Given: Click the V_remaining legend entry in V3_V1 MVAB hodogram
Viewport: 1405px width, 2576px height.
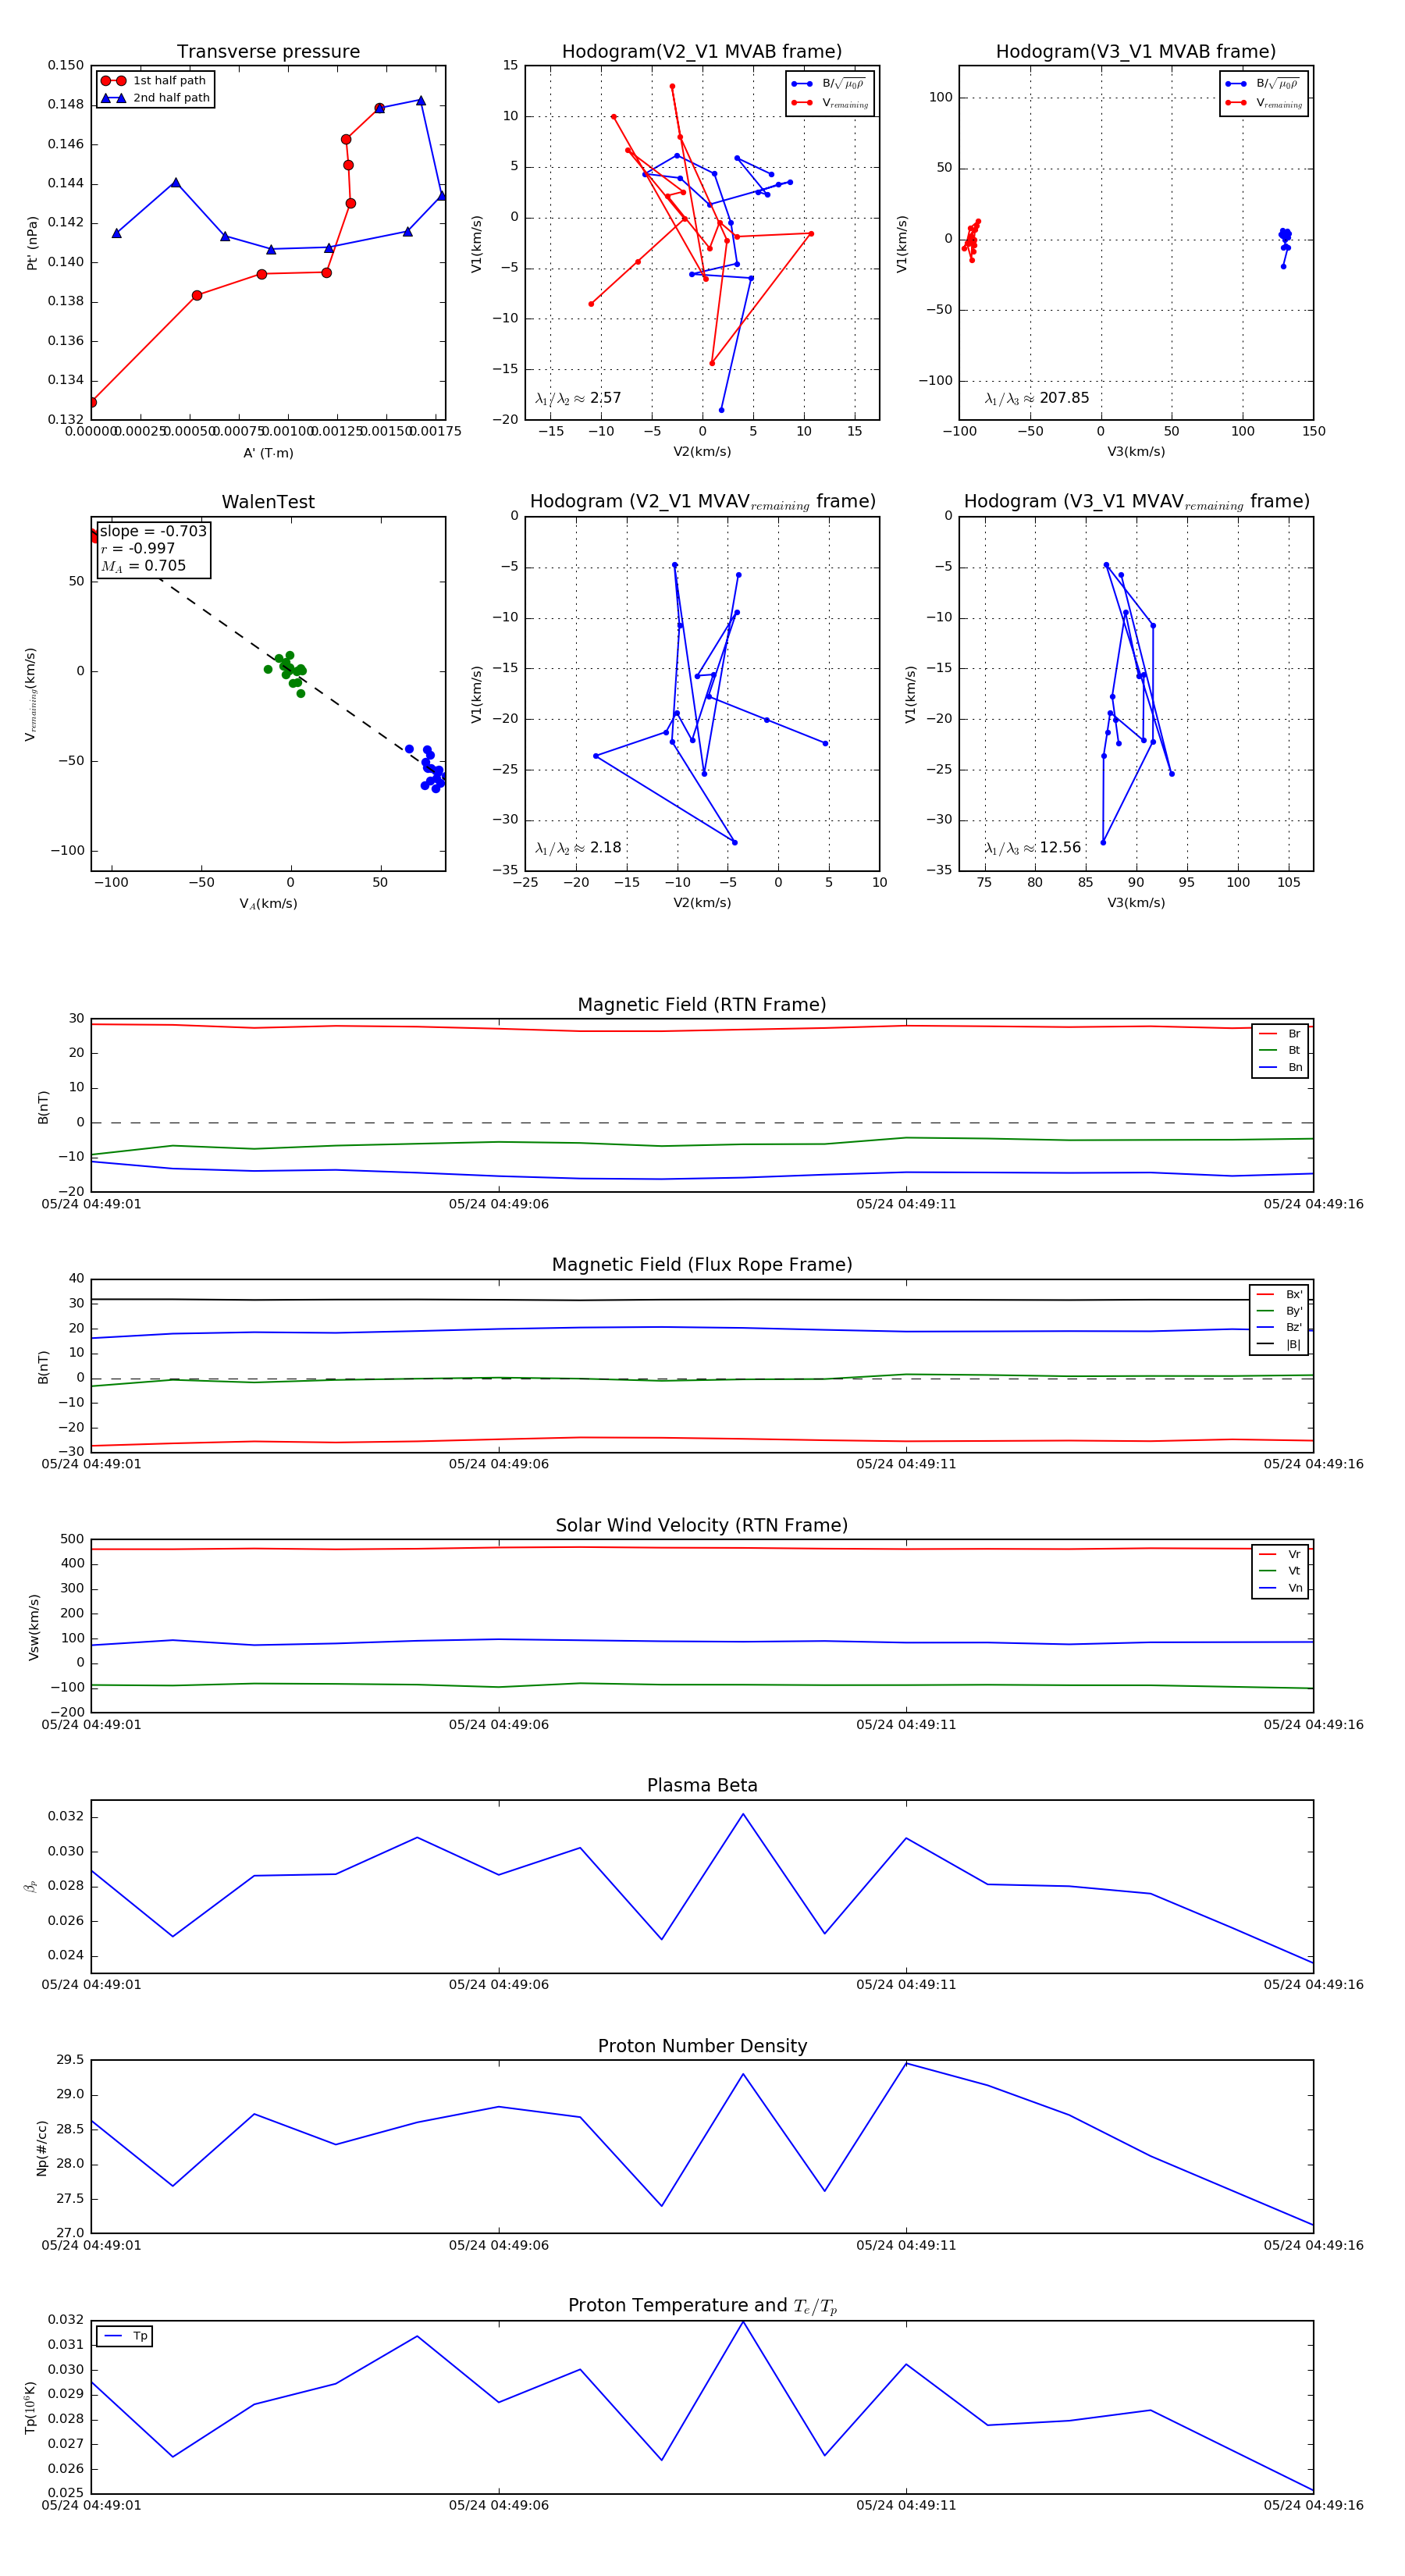Looking at the screenshot, I should click(x=1264, y=103).
